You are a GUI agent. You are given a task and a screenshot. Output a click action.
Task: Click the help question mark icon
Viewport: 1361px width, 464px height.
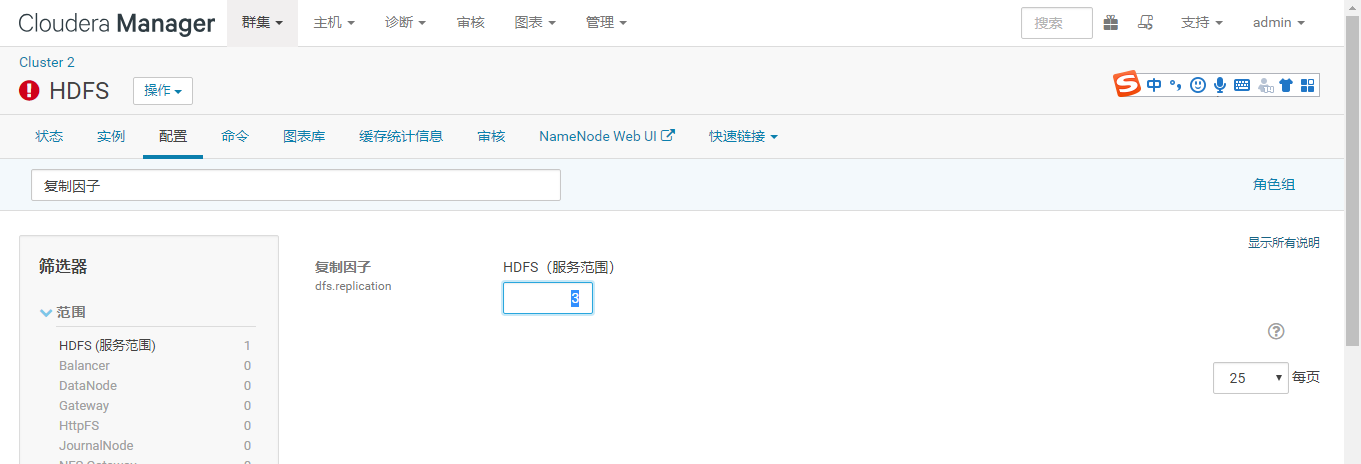point(1276,332)
